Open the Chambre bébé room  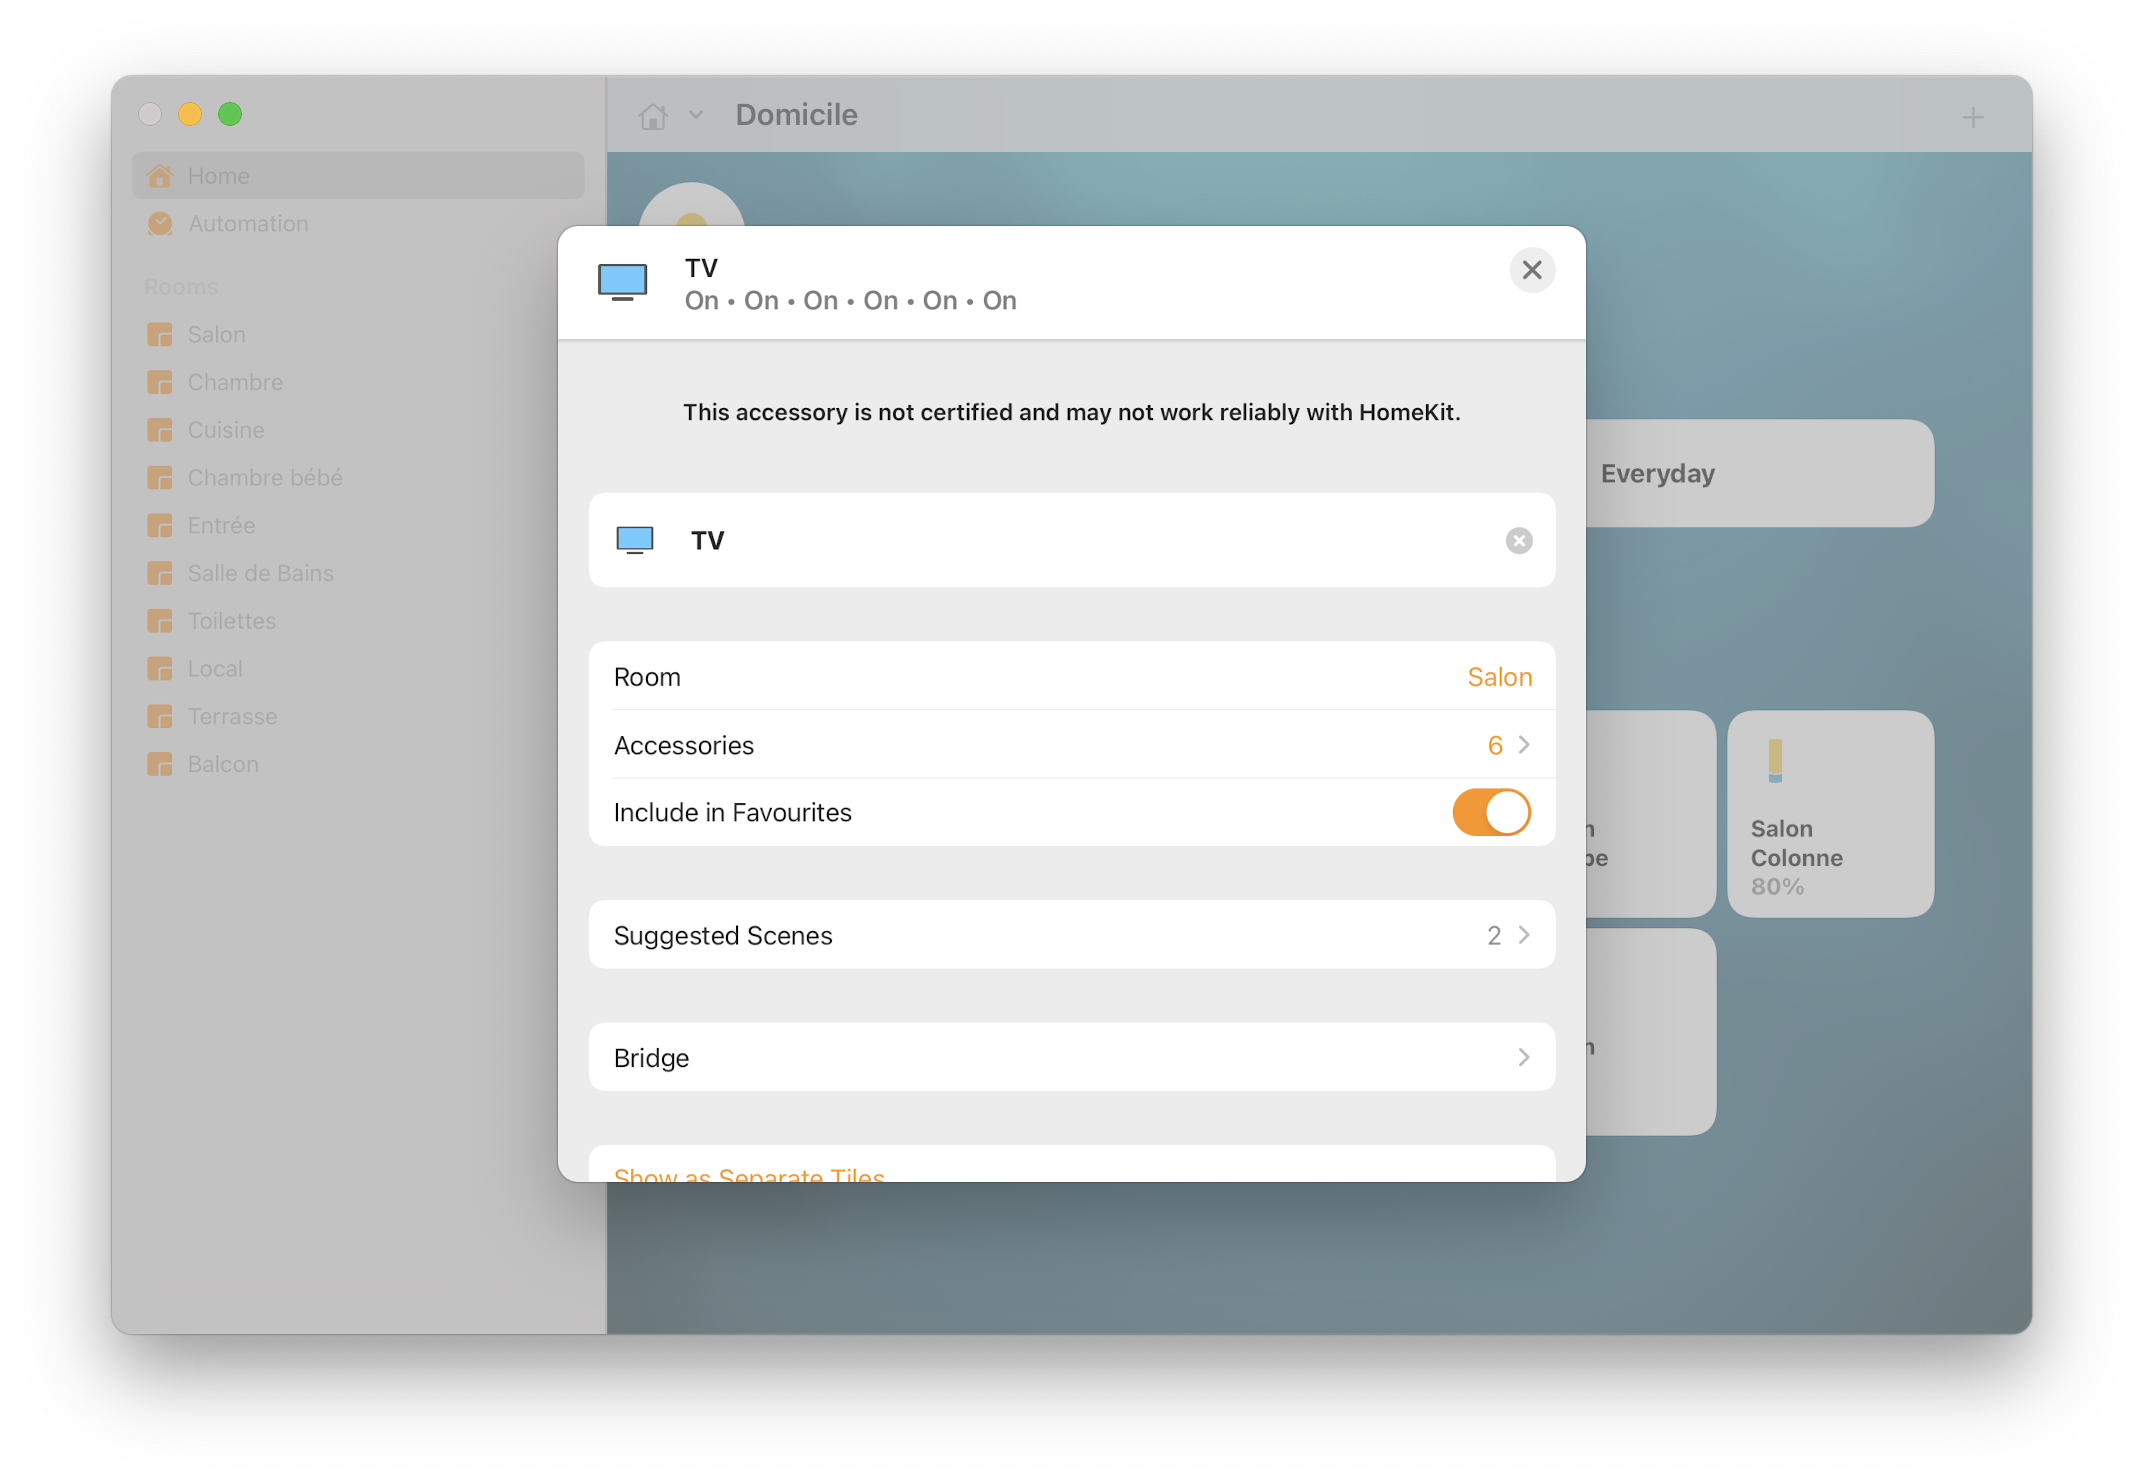coord(265,478)
